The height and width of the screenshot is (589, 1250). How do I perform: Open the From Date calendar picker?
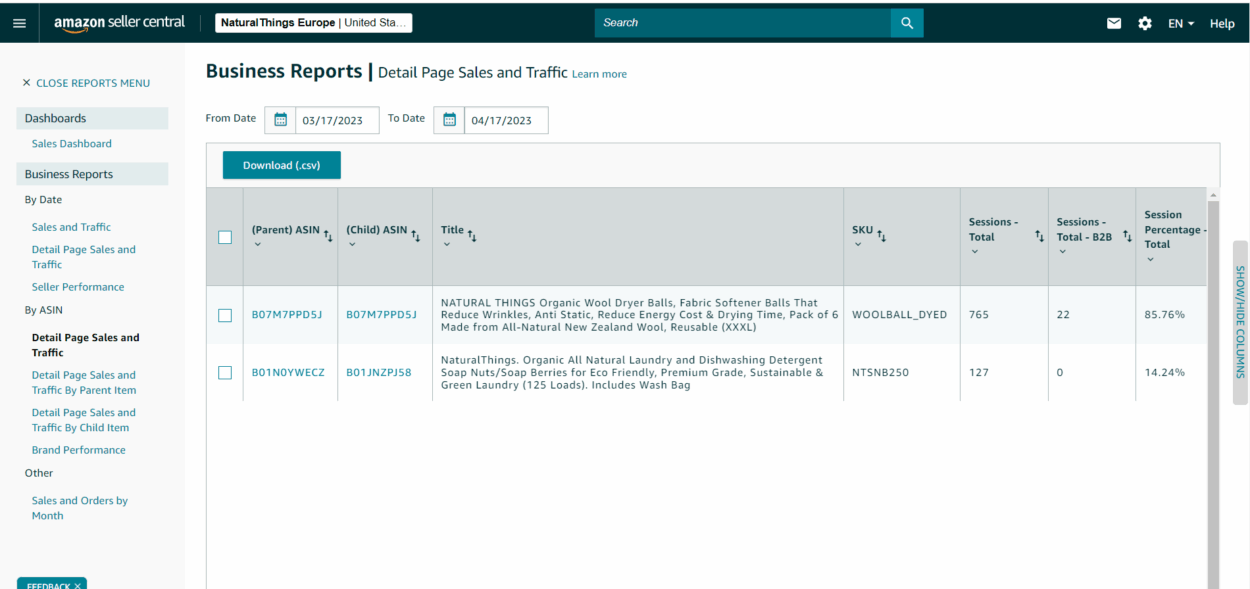click(x=280, y=120)
